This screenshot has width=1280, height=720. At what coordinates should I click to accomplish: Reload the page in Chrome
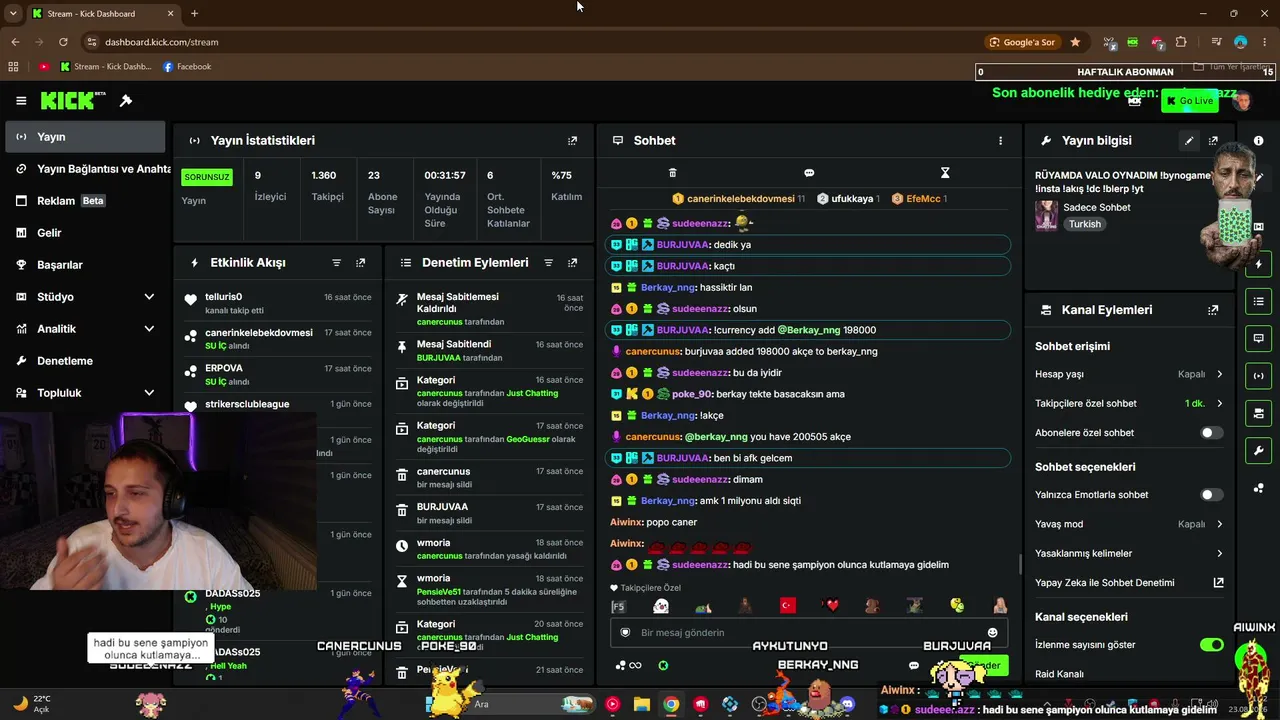tap(63, 42)
